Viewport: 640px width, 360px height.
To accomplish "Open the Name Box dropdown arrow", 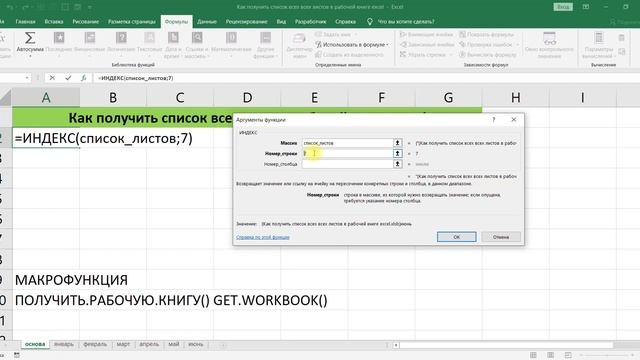I will click(x=27, y=78).
